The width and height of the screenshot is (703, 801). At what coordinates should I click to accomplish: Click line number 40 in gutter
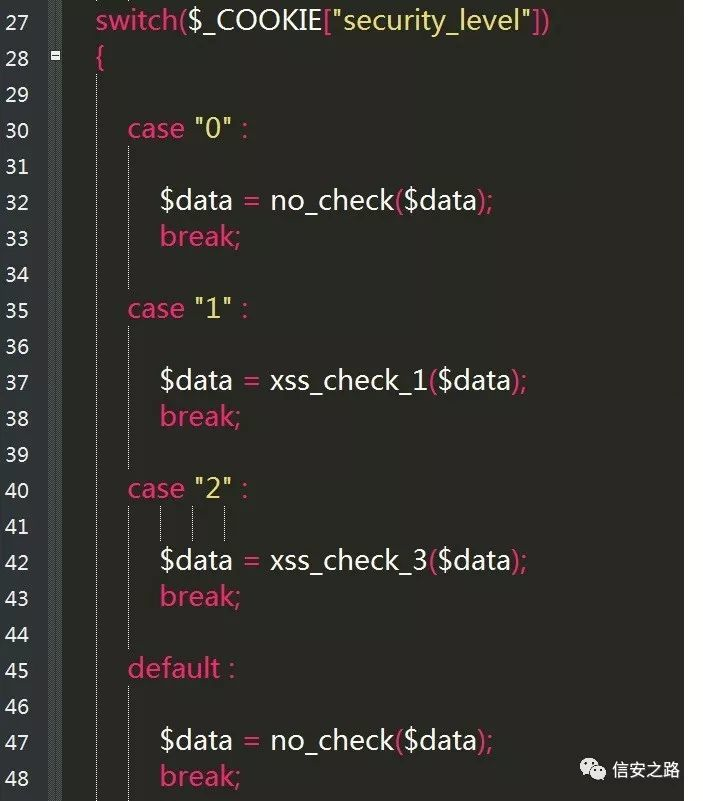coord(17,490)
